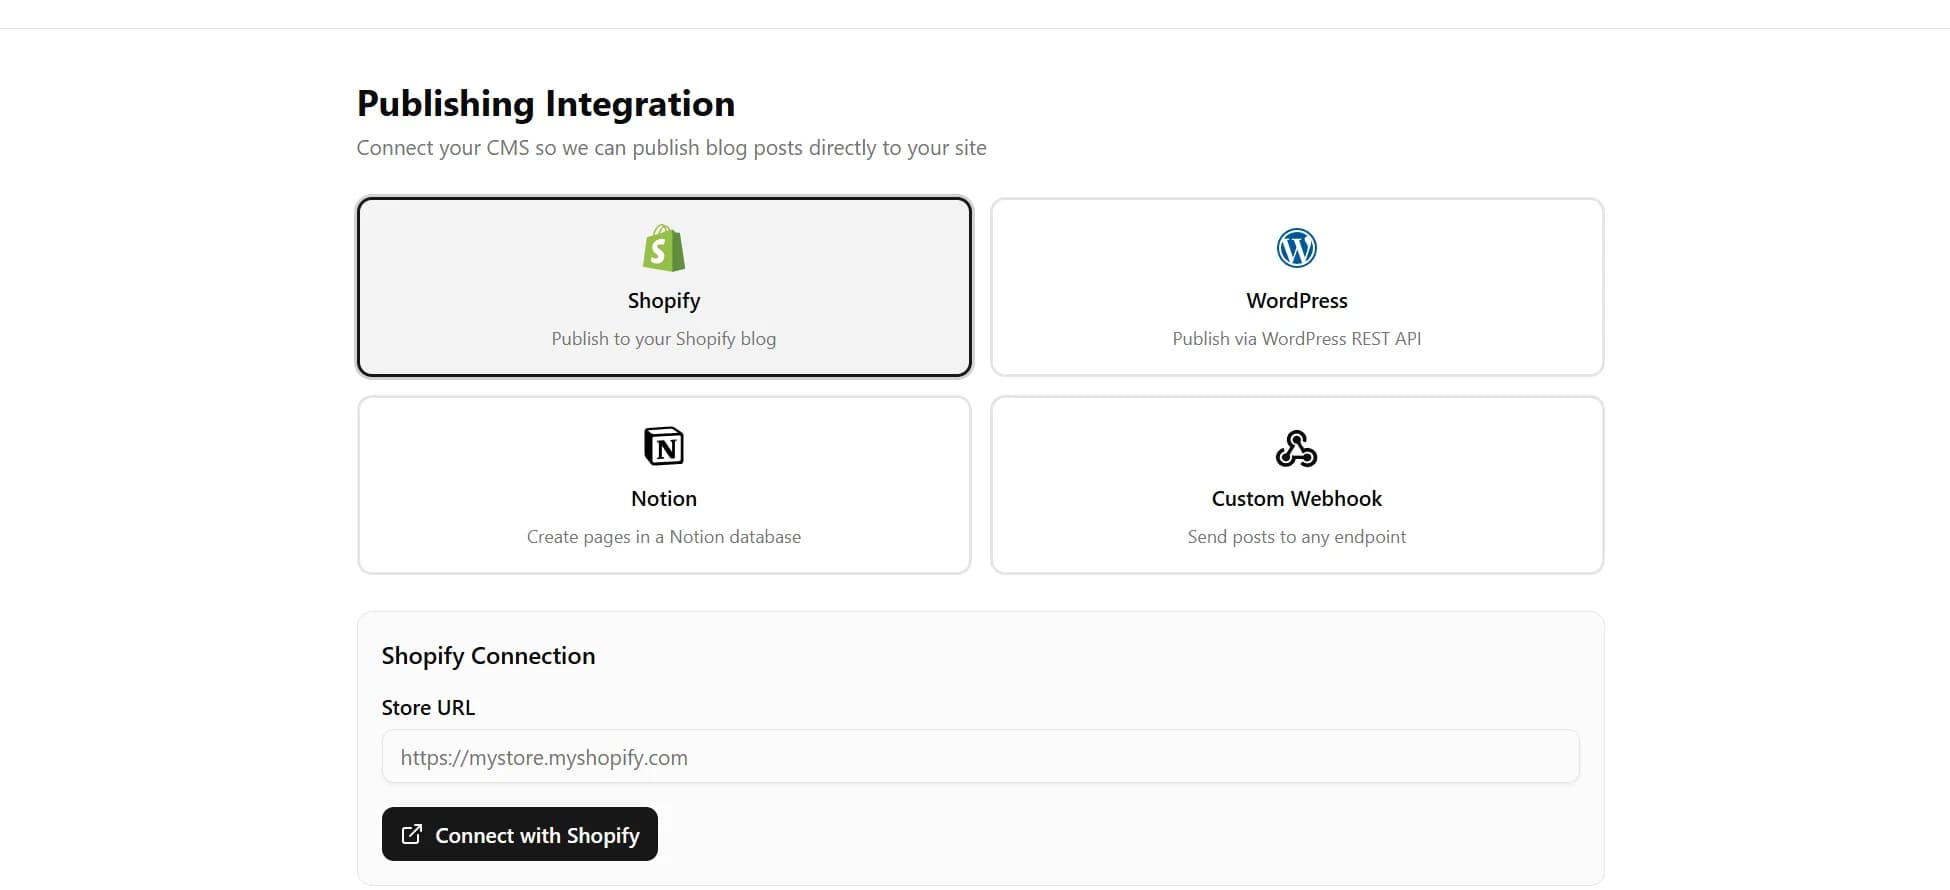The height and width of the screenshot is (890, 1950).
Task: Click the Store URL label
Action: (428, 707)
